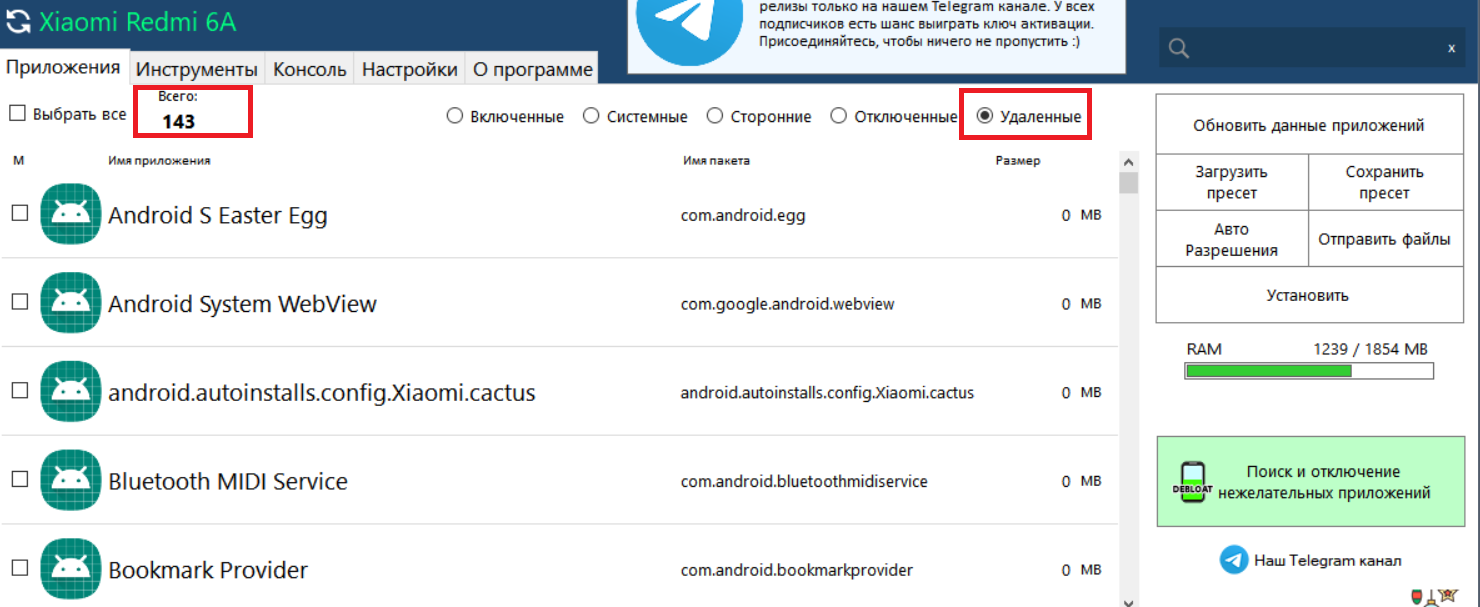The image size is (1480, 607).
Task: Clear the search with the x button
Action: (x=1451, y=47)
